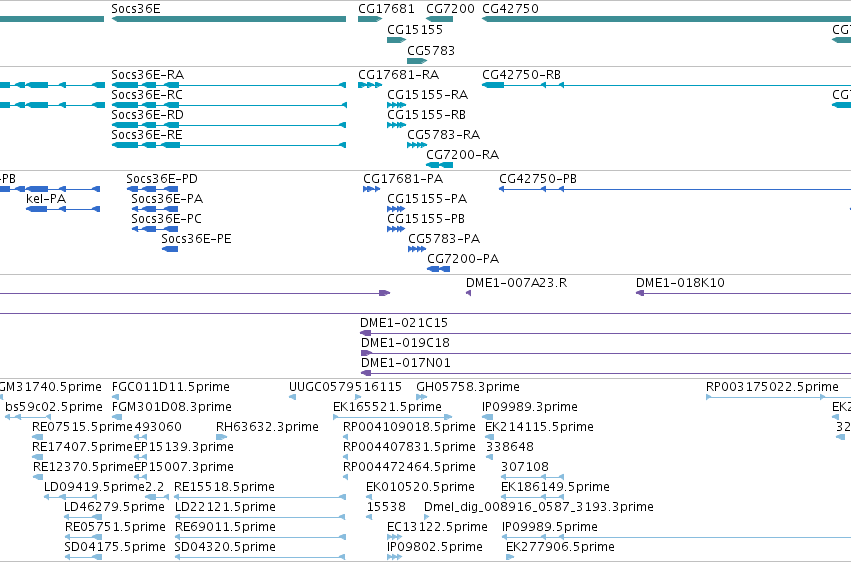Select EST GH05758.3prime

pyautogui.click(x=422, y=397)
